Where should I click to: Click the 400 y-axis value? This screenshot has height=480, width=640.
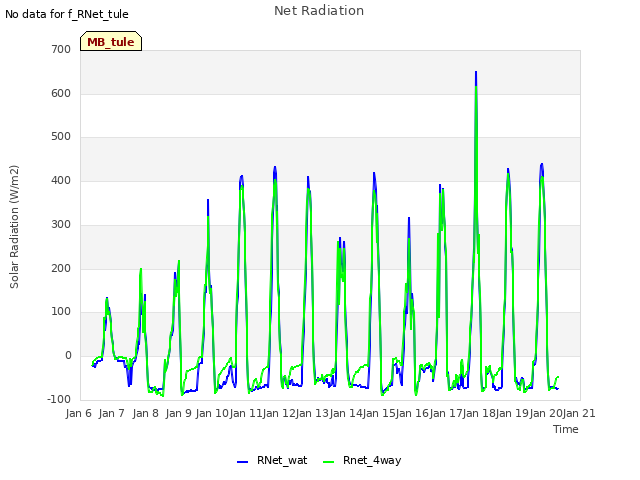point(61,180)
